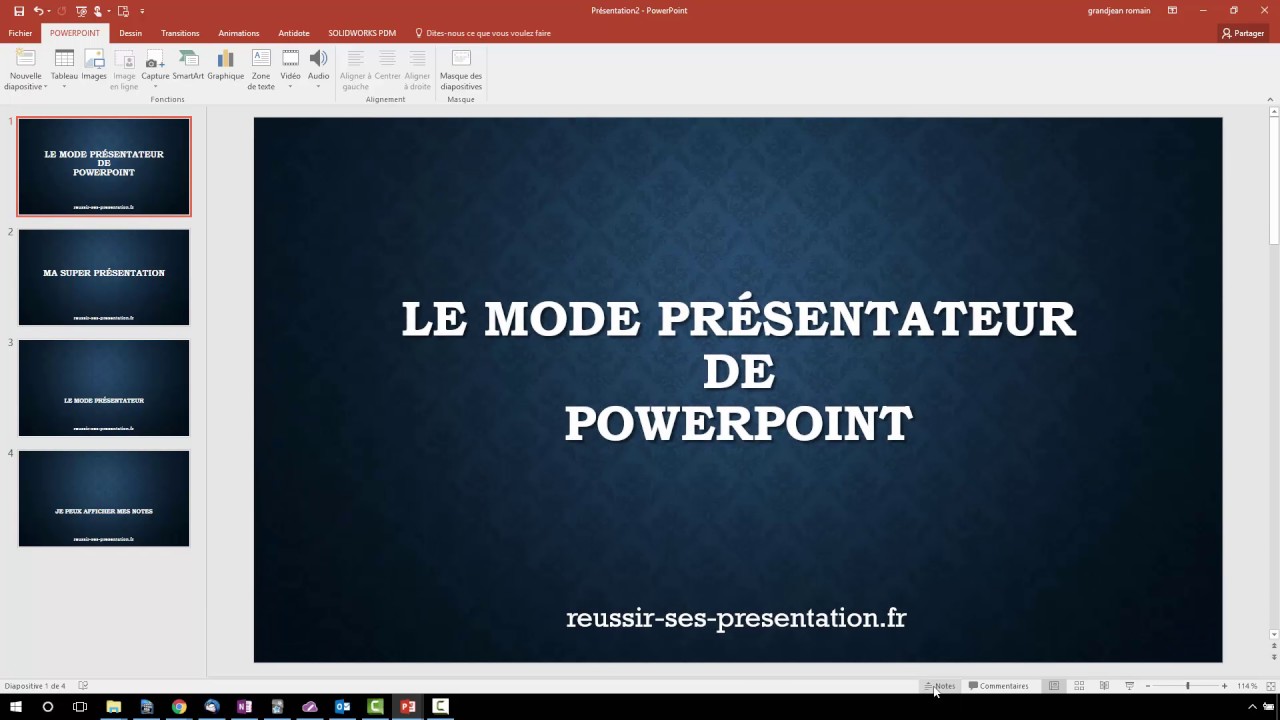Click the 'reussir-ses-presentation.fr' text on slide

click(x=736, y=618)
